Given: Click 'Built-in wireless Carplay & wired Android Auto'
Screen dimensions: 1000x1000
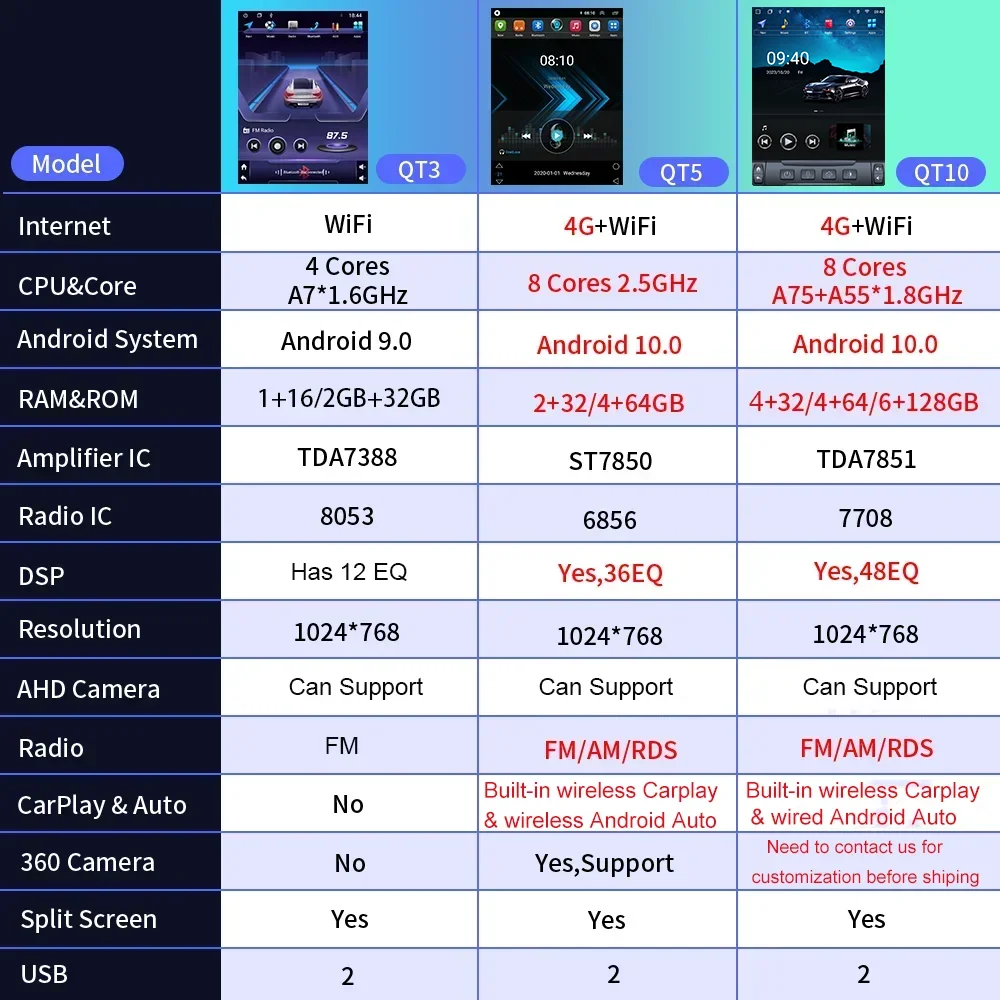Looking at the screenshot, I should coord(862,804).
